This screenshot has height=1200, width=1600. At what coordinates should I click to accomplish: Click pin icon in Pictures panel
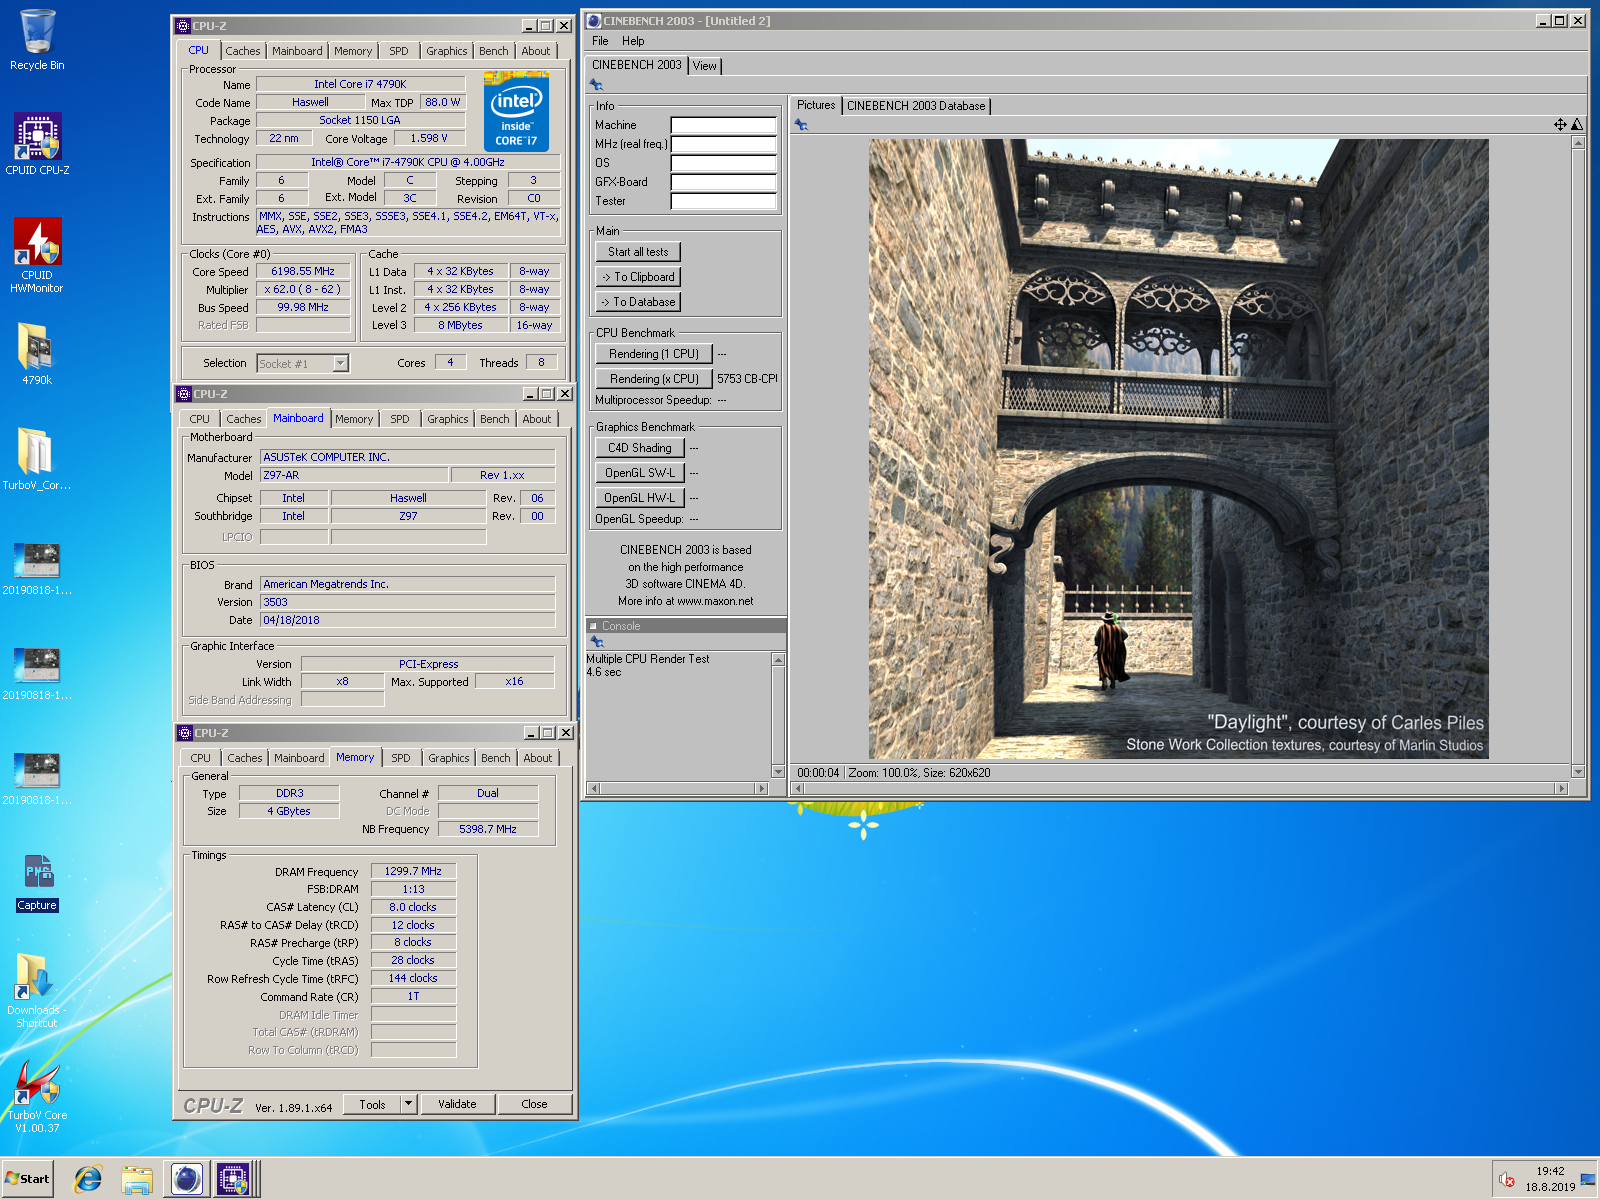coord(801,125)
